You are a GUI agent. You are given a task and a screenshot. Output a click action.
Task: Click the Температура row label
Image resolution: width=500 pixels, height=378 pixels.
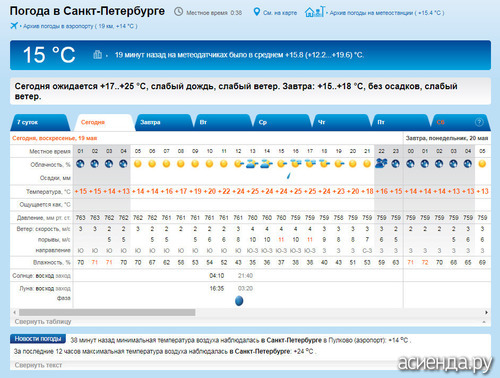coord(48,192)
